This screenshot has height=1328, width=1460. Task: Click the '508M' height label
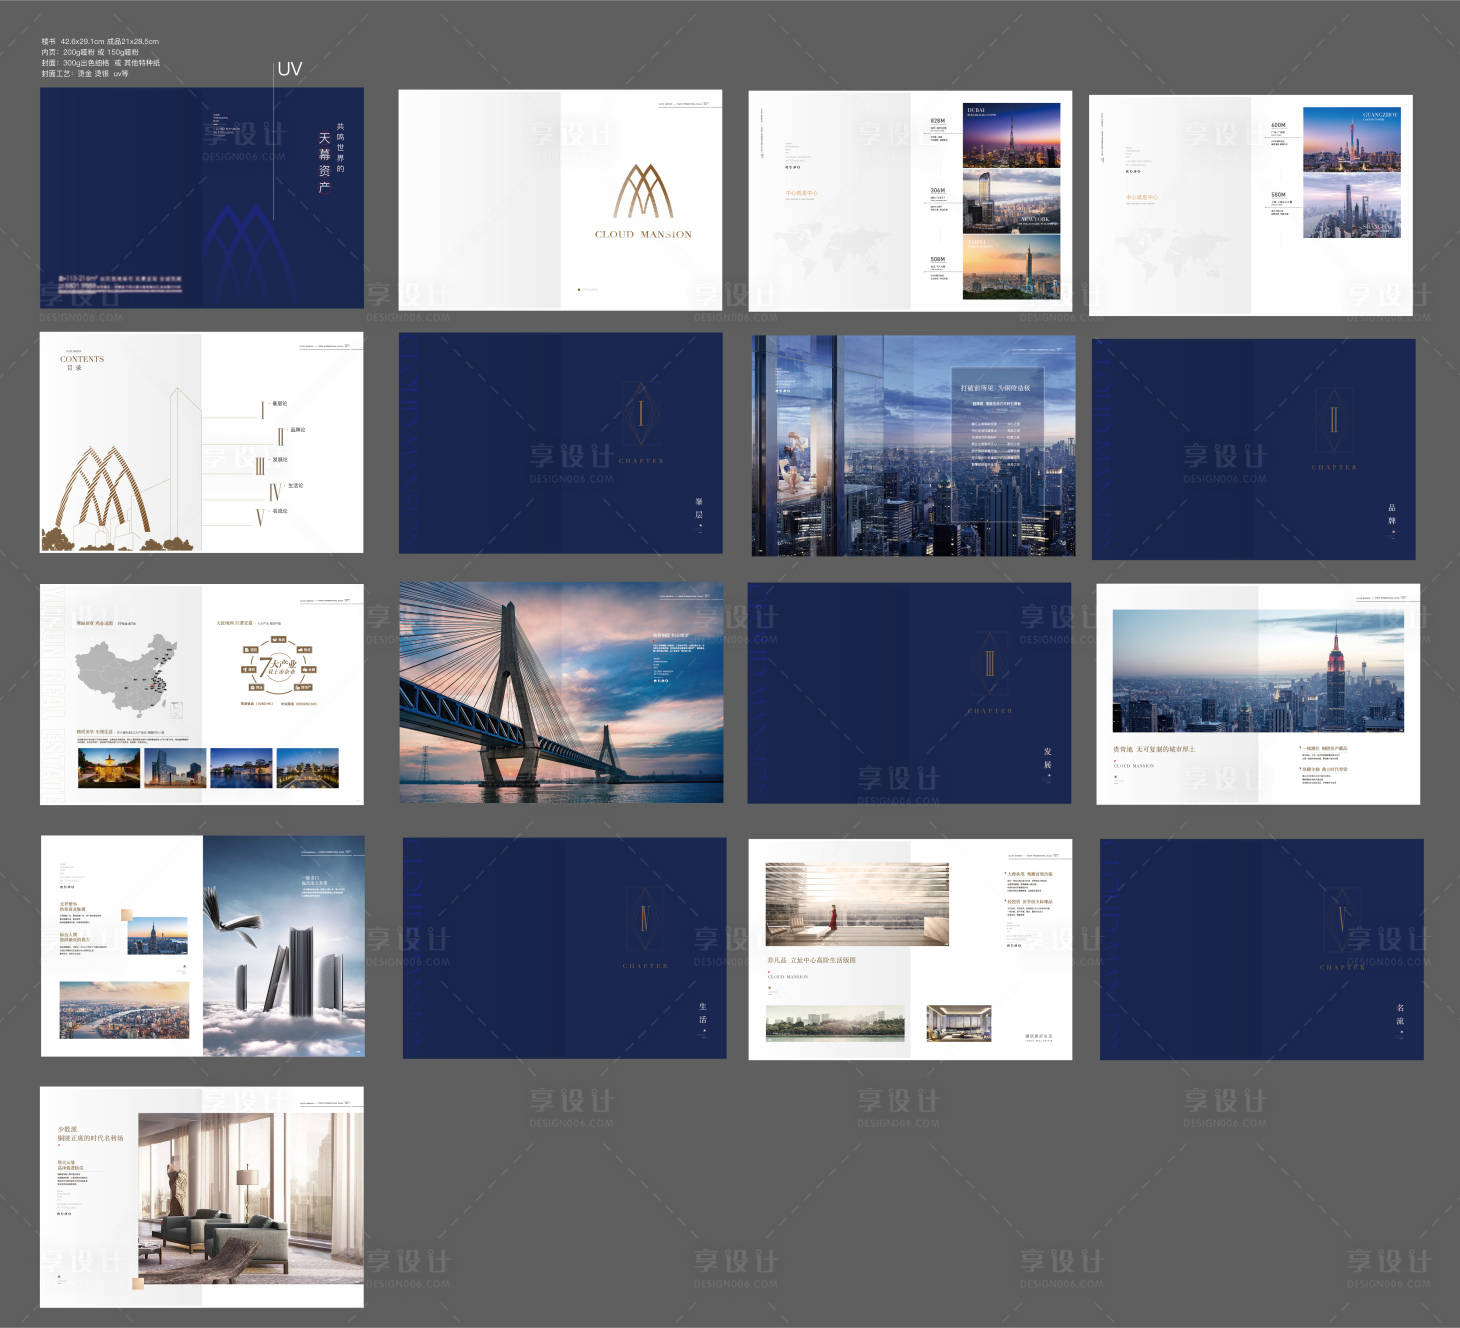pyautogui.click(x=937, y=259)
